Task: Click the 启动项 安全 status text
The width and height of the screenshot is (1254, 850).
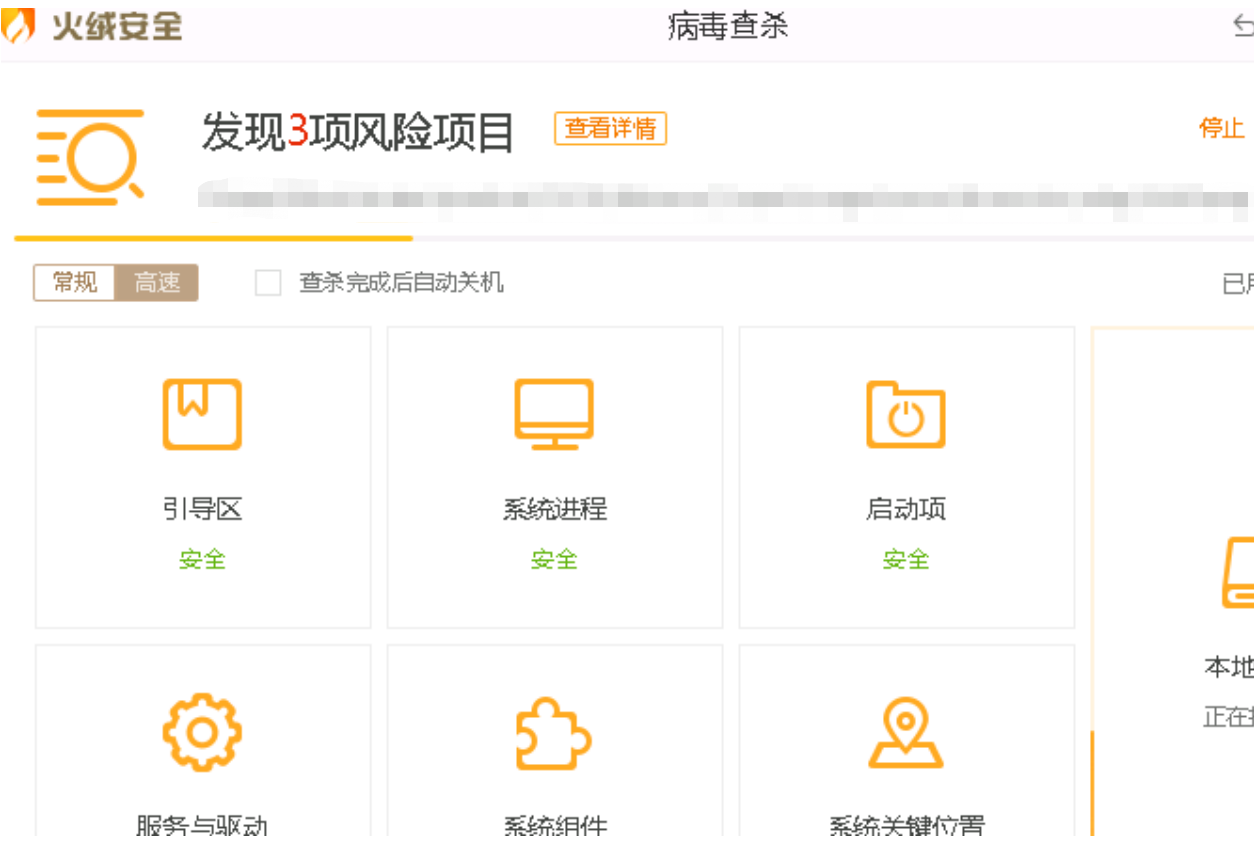Action: [906, 559]
